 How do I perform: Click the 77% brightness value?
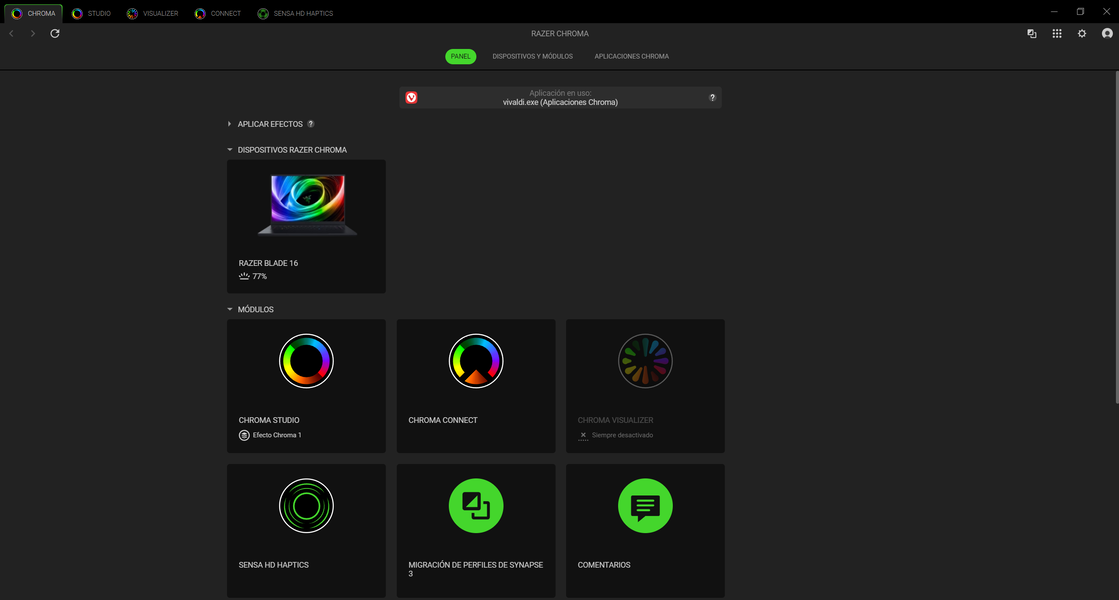click(260, 276)
